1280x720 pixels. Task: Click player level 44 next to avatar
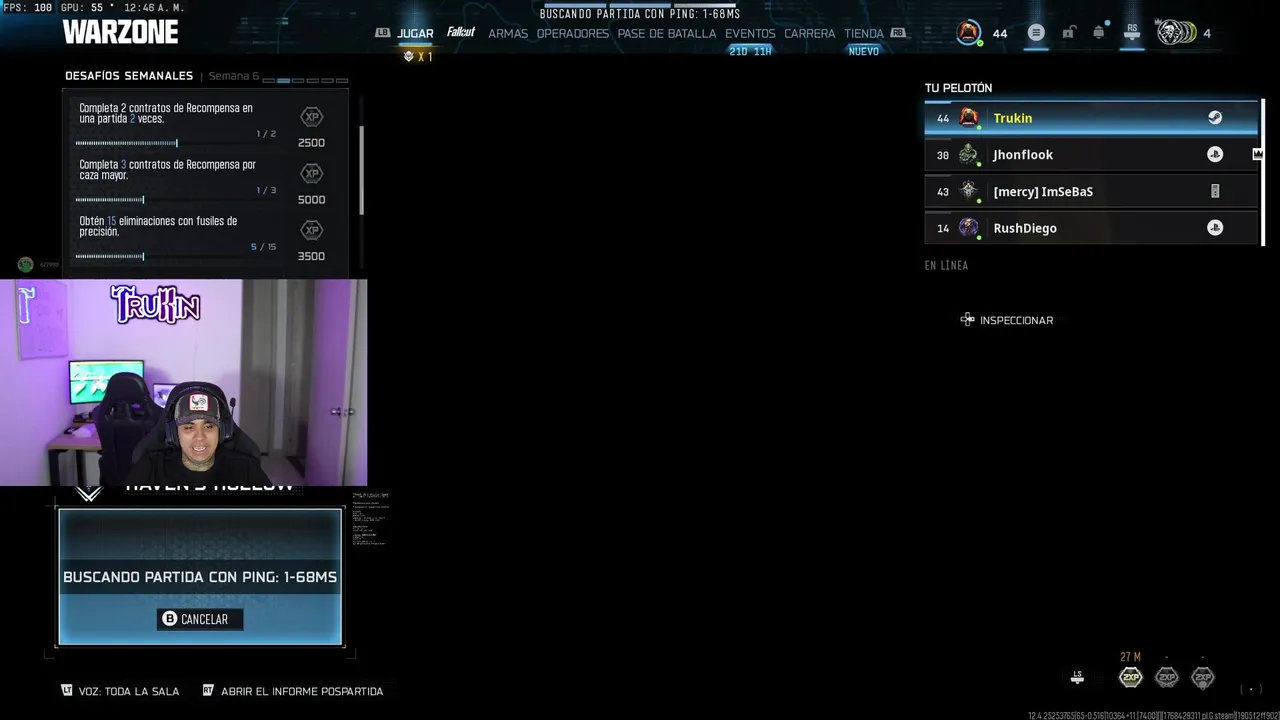click(x=999, y=33)
